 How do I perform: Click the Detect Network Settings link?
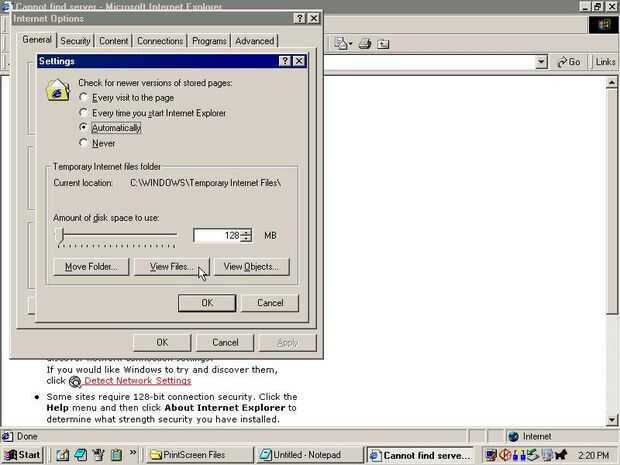click(x=138, y=381)
